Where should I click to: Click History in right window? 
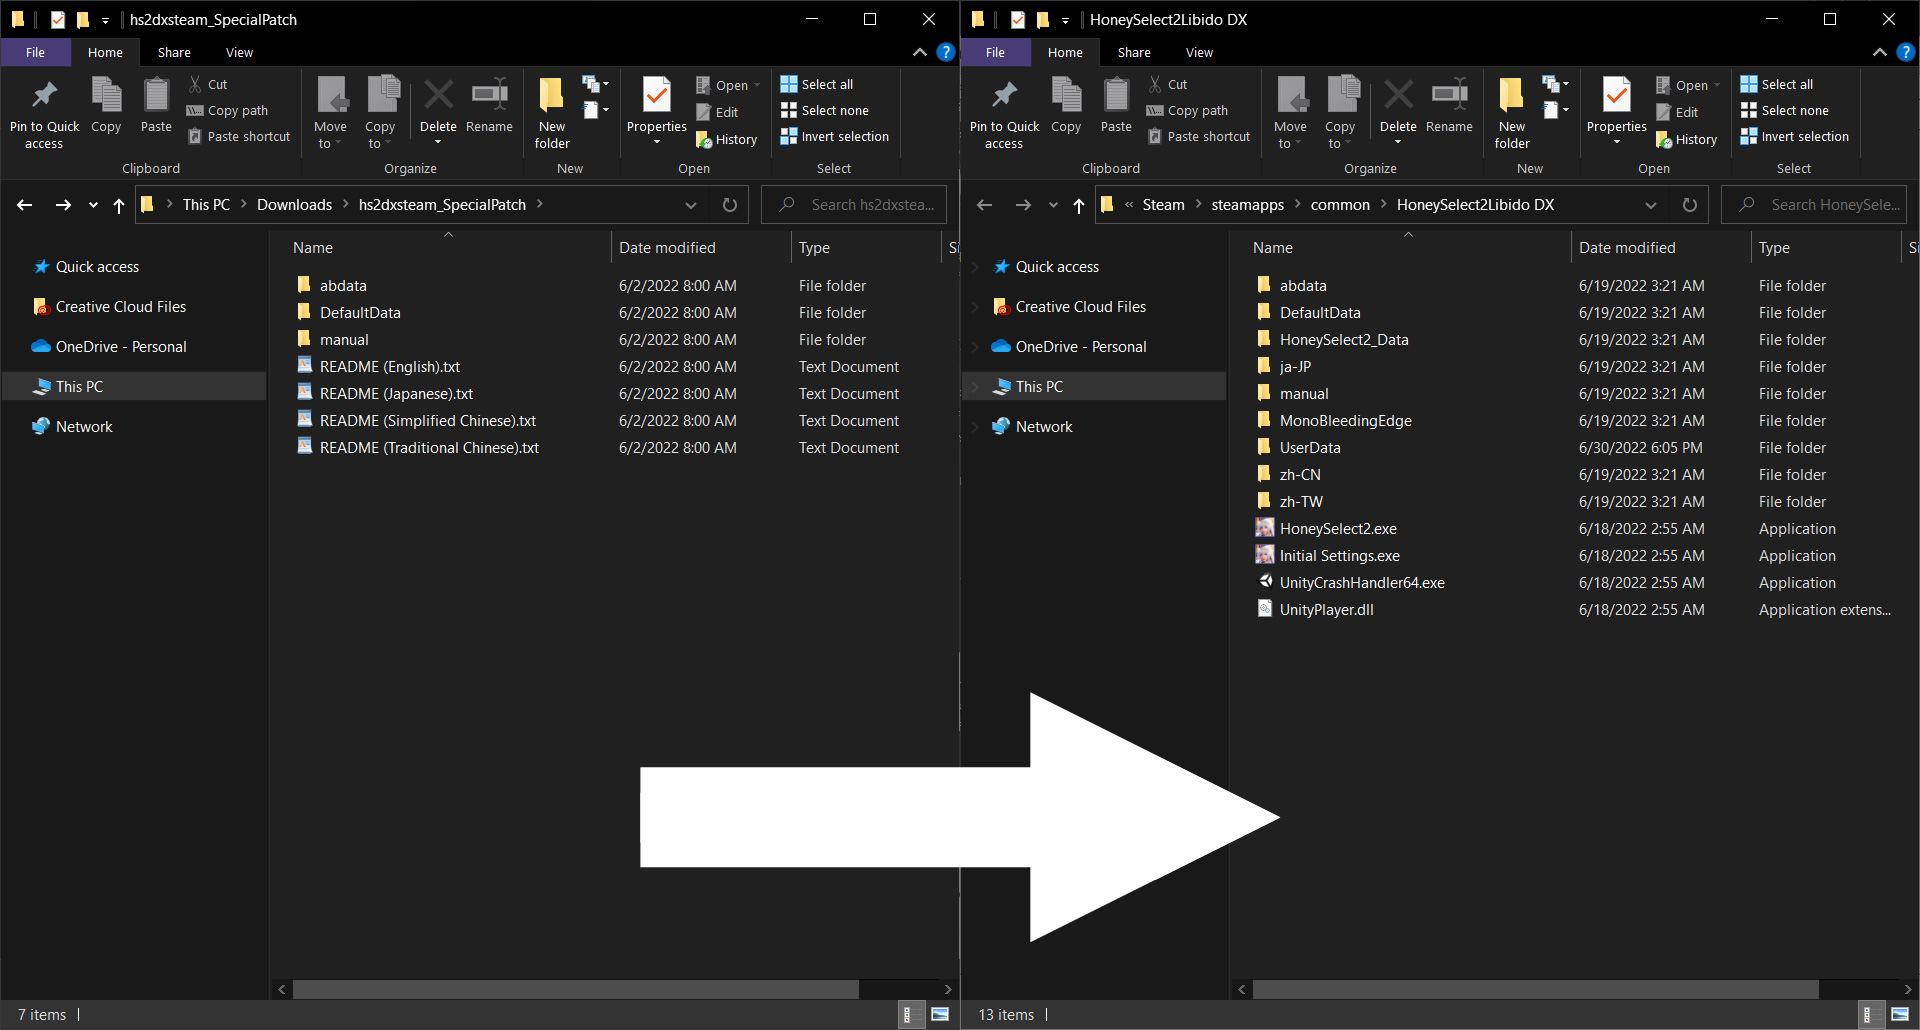tap(1687, 140)
